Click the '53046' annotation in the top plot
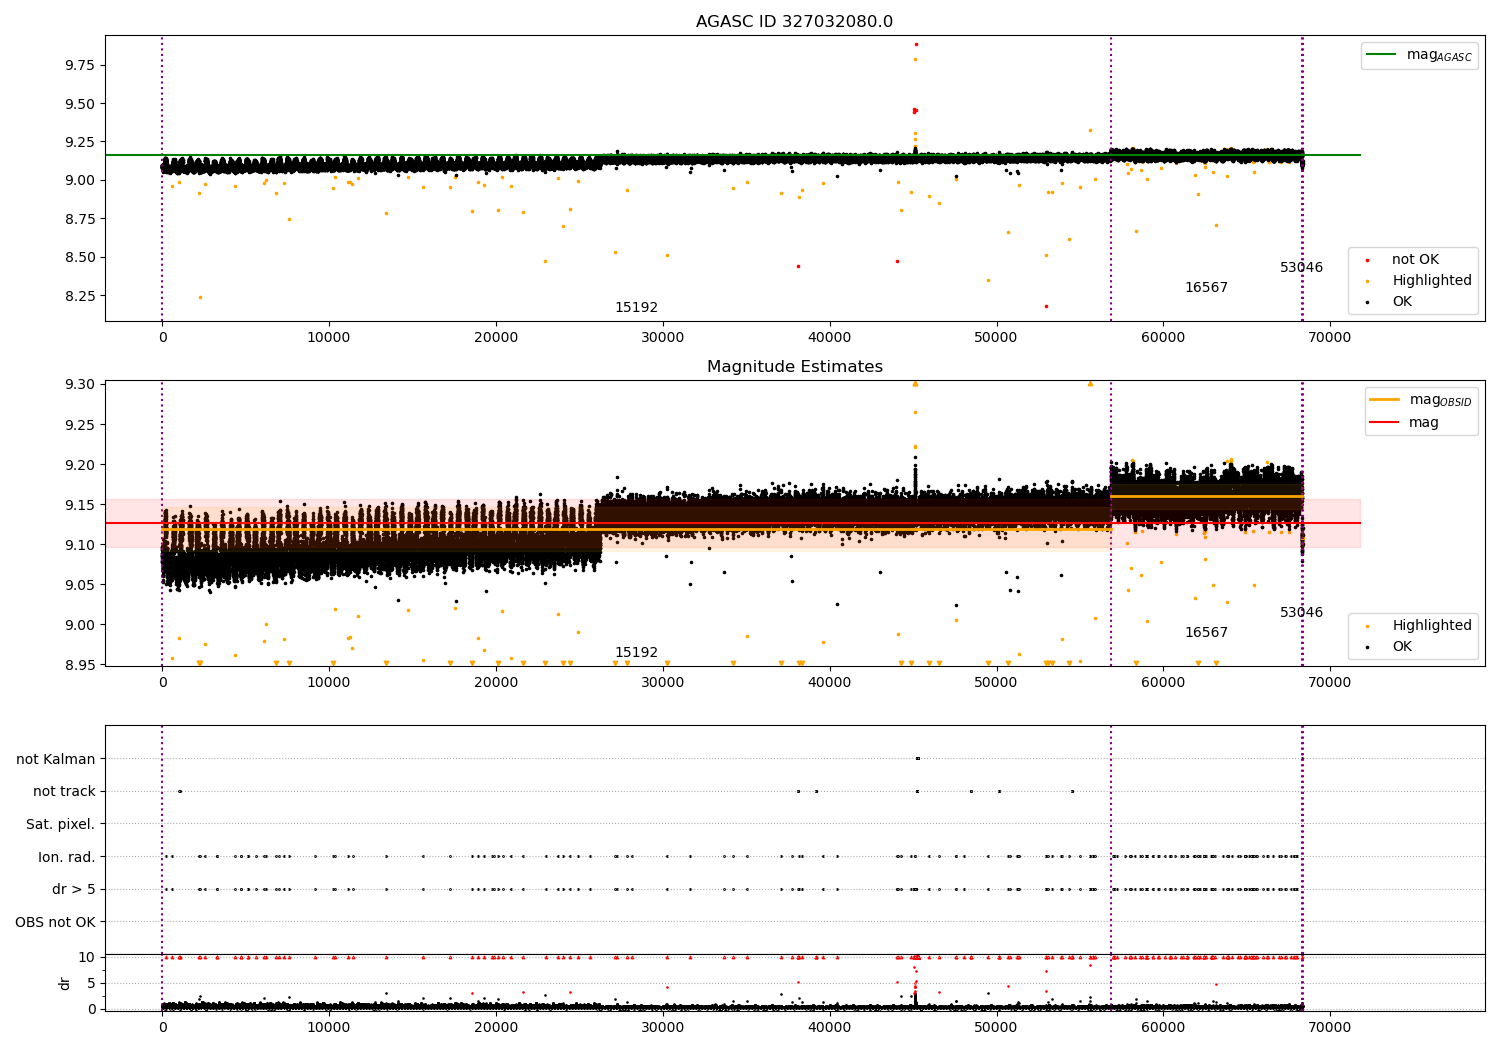1500x1050 pixels. click(1301, 268)
